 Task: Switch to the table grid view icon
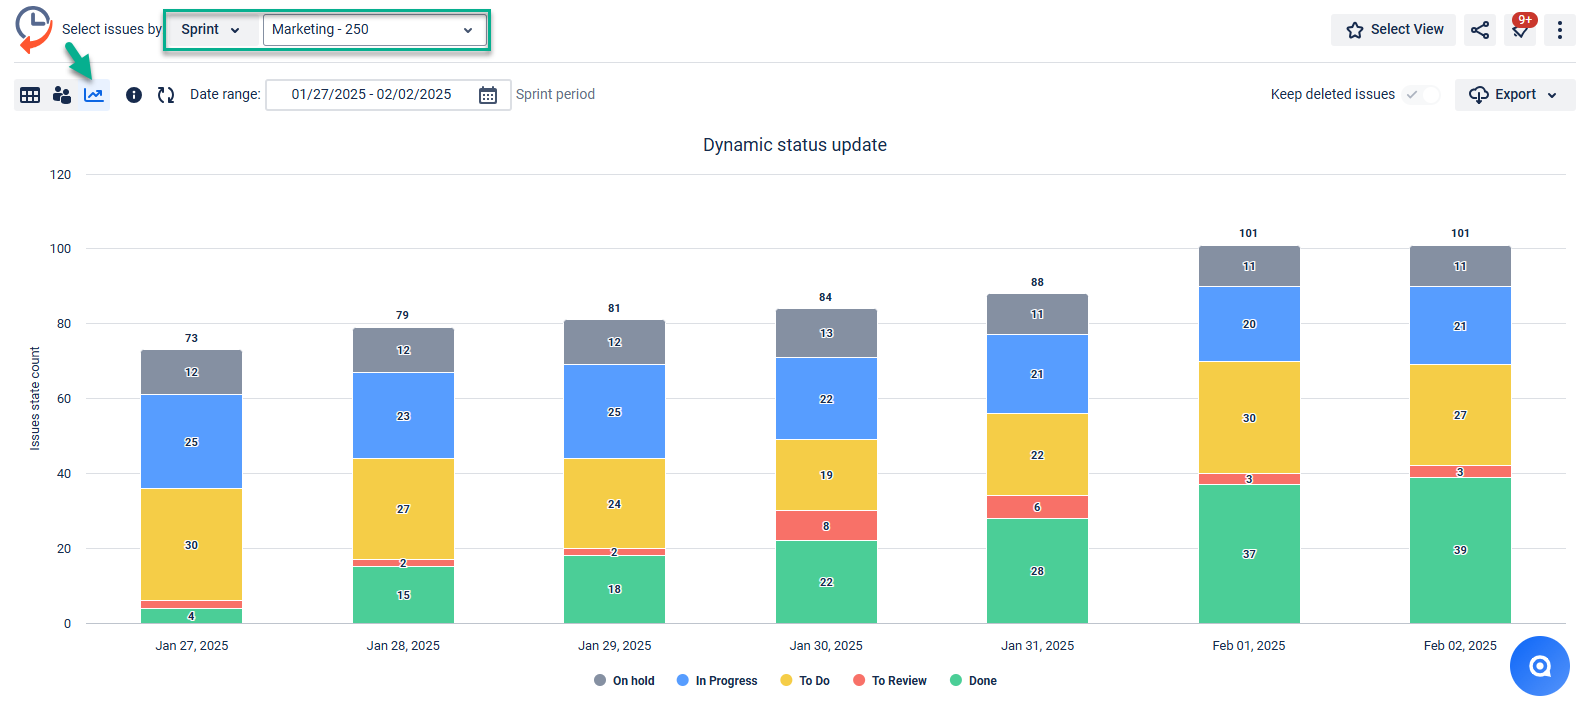pyautogui.click(x=30, y=95)
